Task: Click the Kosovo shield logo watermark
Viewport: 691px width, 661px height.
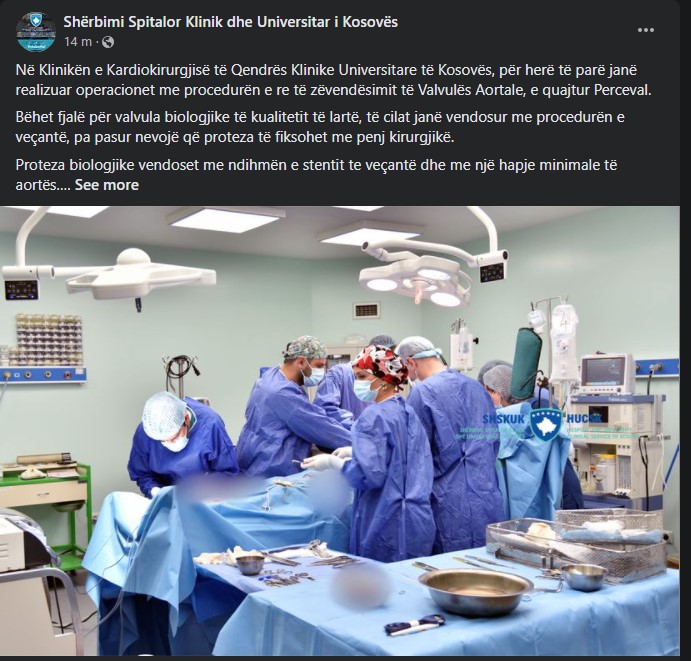Action: (x=546, y=425)
